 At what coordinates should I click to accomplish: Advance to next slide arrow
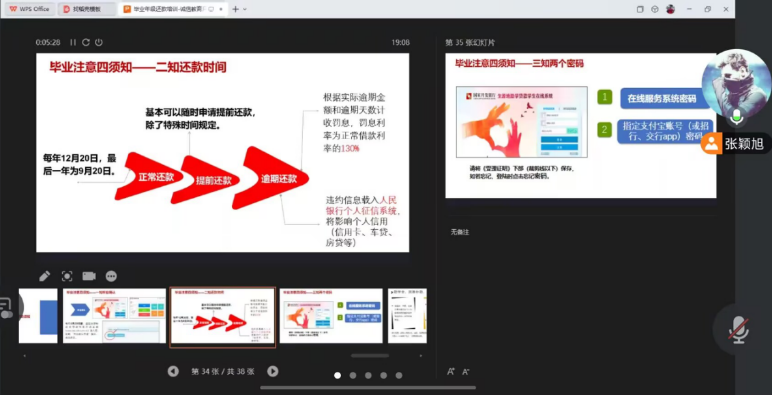pos(273,371)
